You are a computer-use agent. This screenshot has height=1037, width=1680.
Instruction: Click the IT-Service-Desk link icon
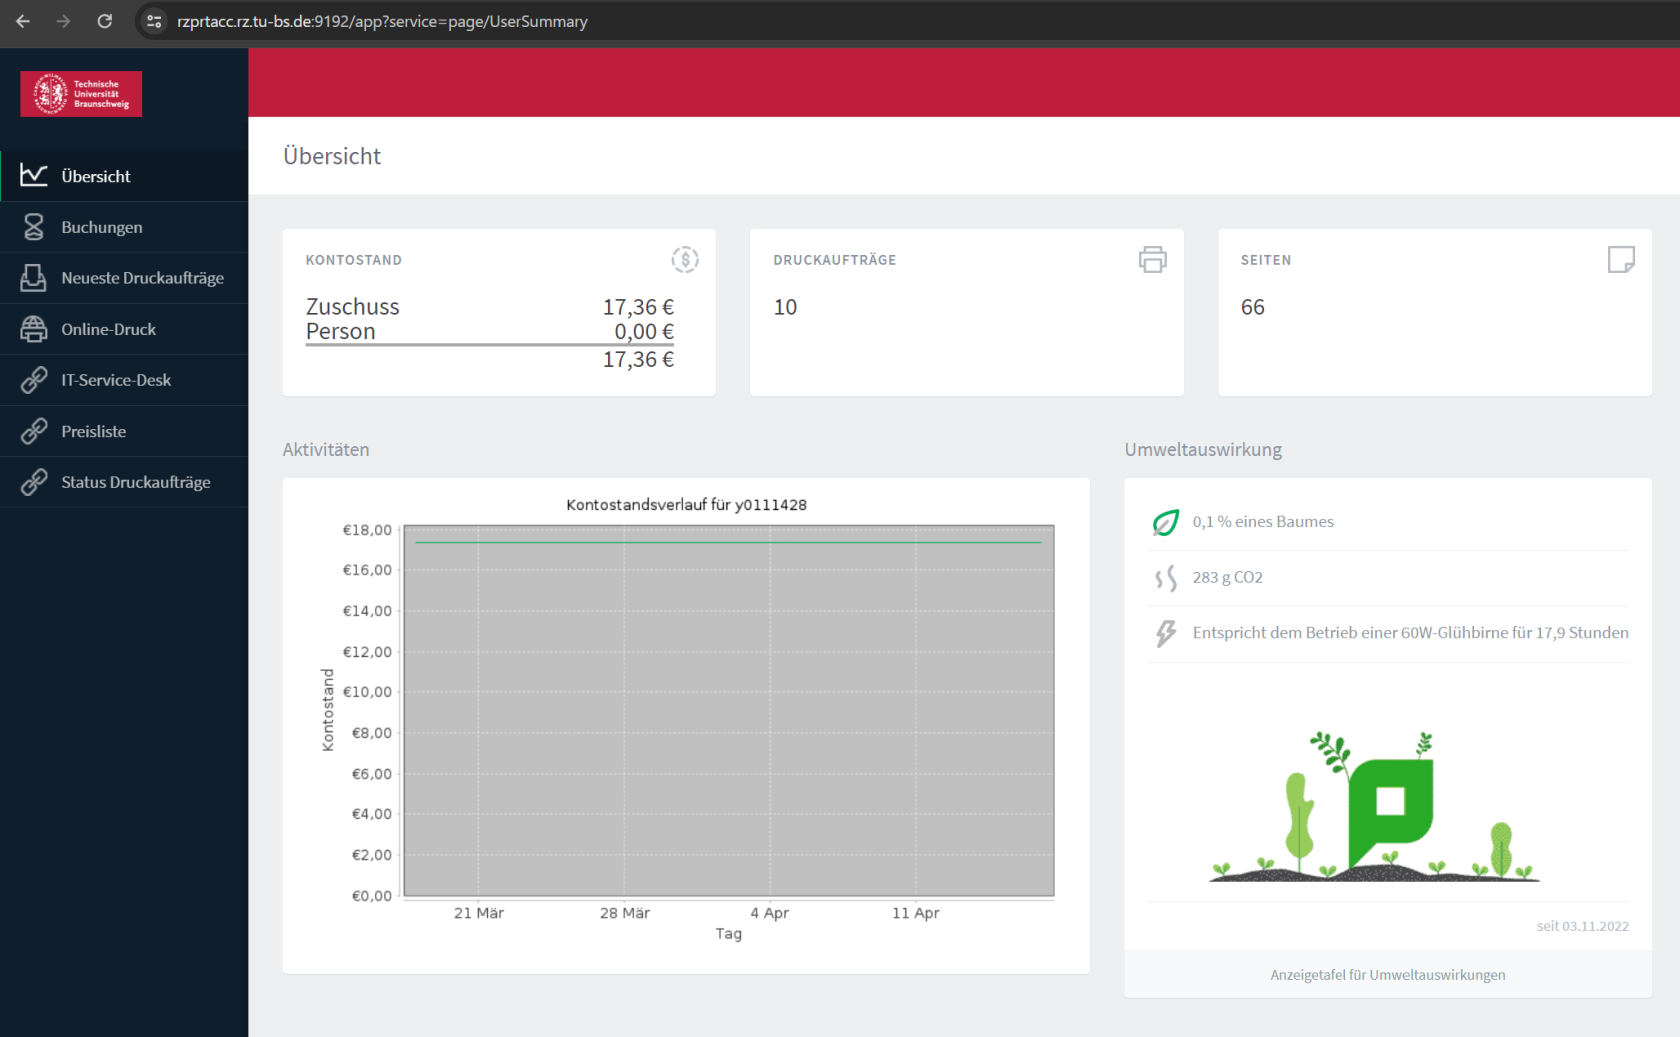tap(34, 380)
